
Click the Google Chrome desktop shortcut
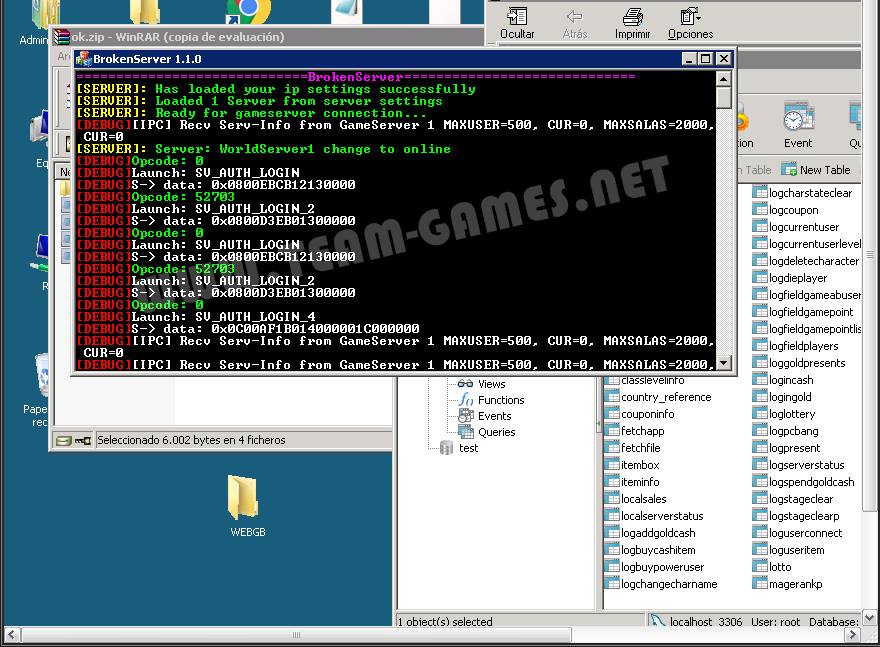point(248,11)
